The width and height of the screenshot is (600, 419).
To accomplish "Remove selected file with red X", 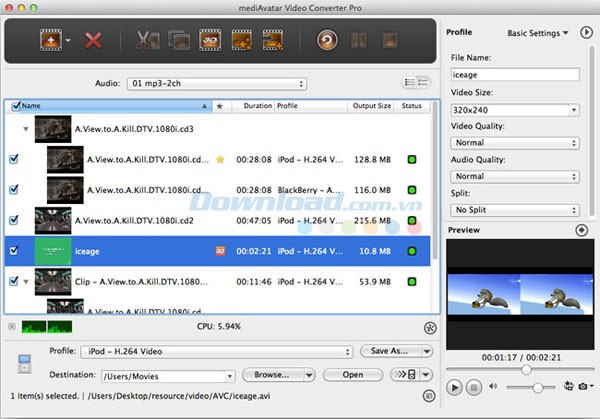I will pos(93,40).
